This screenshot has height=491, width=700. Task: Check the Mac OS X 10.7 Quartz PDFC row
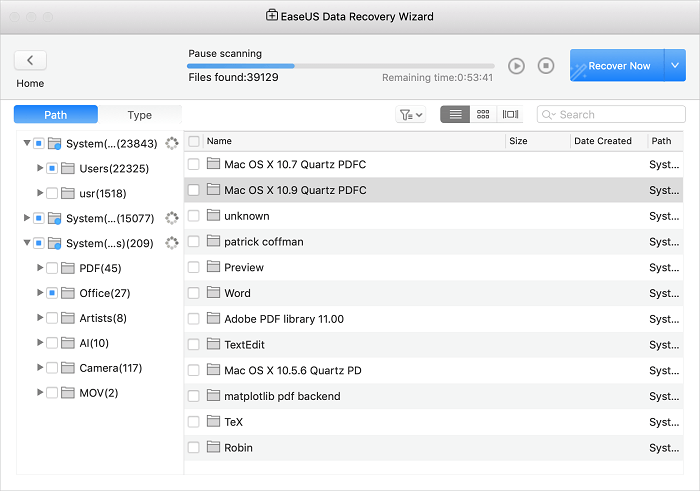pos(194,164)
